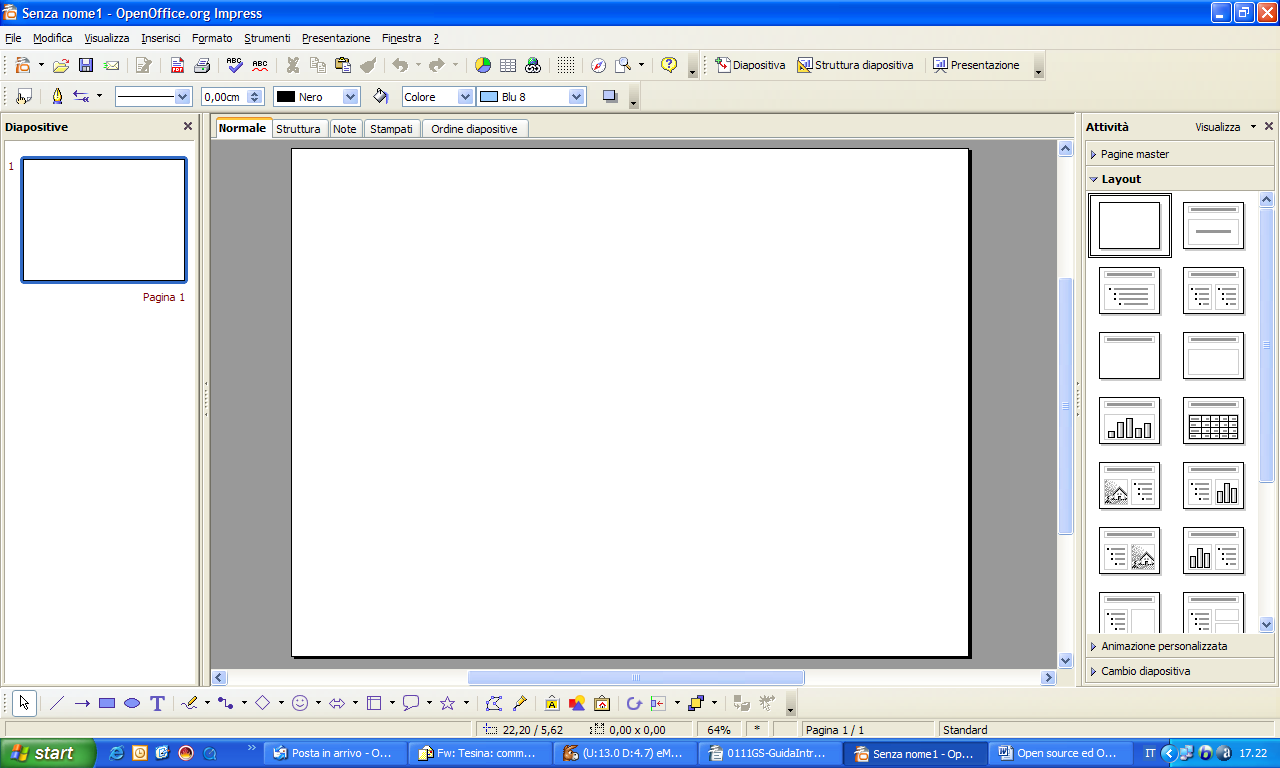Run the spellcheck ABC icon
1280x768 pixels.
(235, 65)
